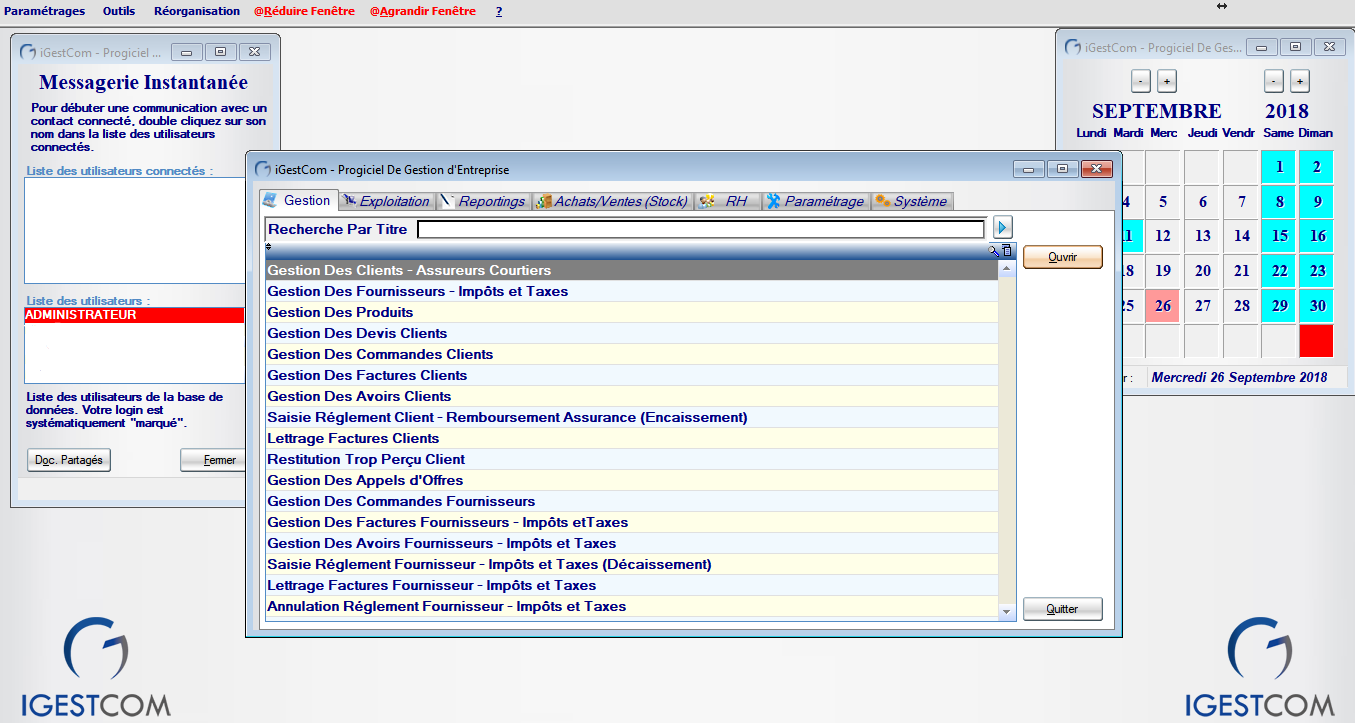Image resolution: width=1355 pixels, height=723 pixels.
Task: Switch to the Gestion tab
Action: 299,200
